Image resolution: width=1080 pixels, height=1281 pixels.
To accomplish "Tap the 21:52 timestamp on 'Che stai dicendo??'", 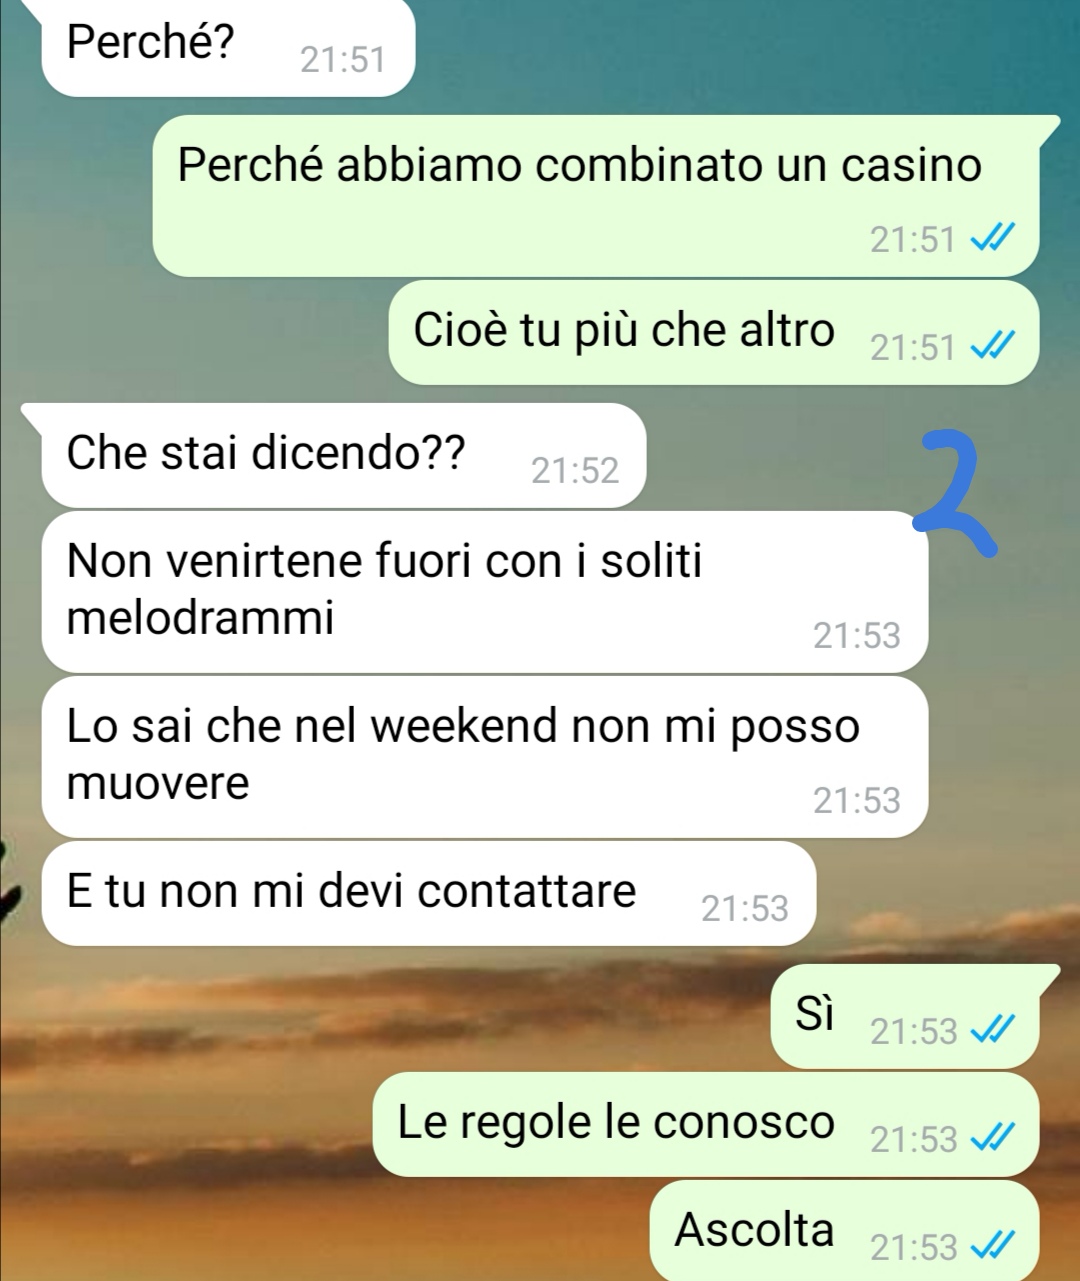I will pyautogui.click(x=575, y=470).
